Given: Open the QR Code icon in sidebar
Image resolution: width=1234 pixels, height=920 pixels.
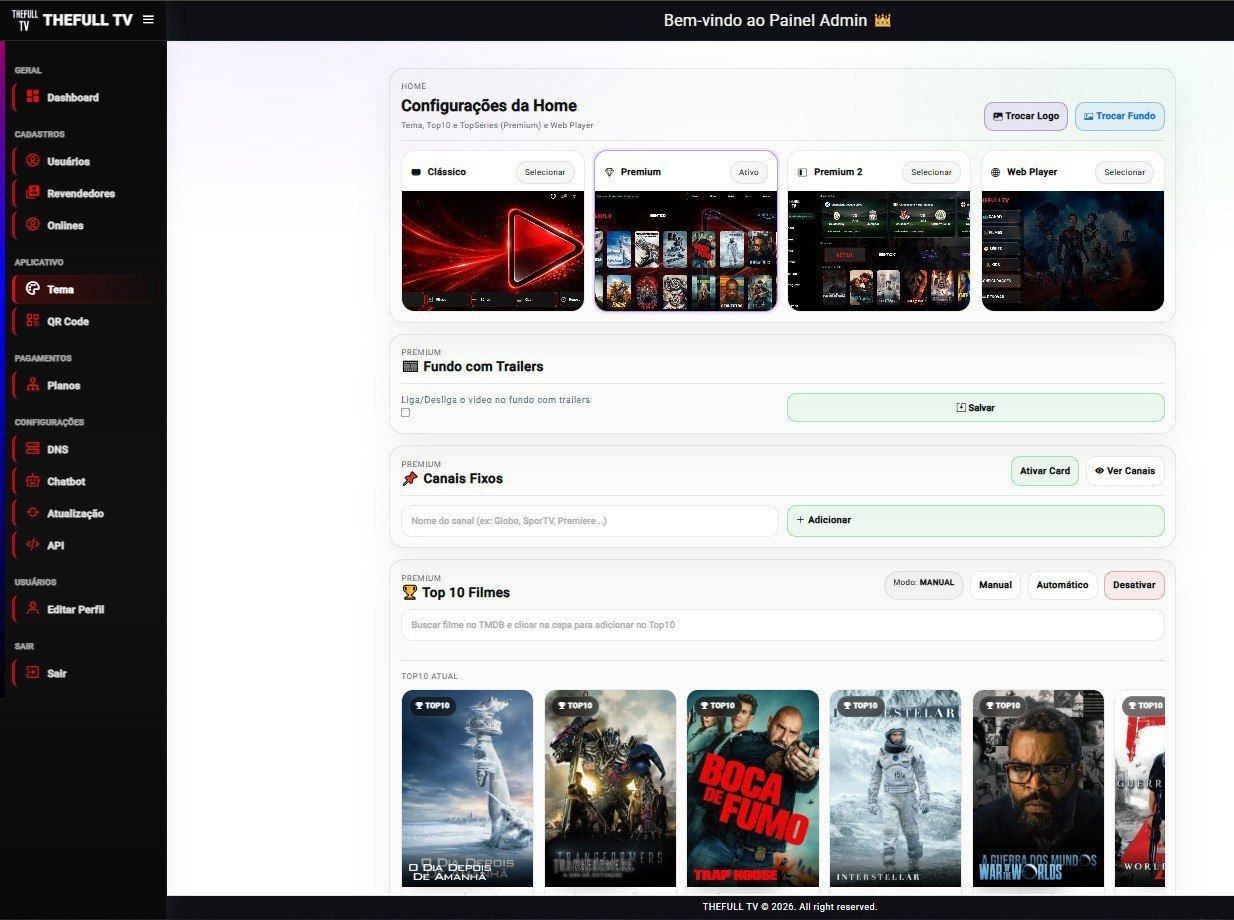Looking at the screenshot, I should [x=33, y=321].
